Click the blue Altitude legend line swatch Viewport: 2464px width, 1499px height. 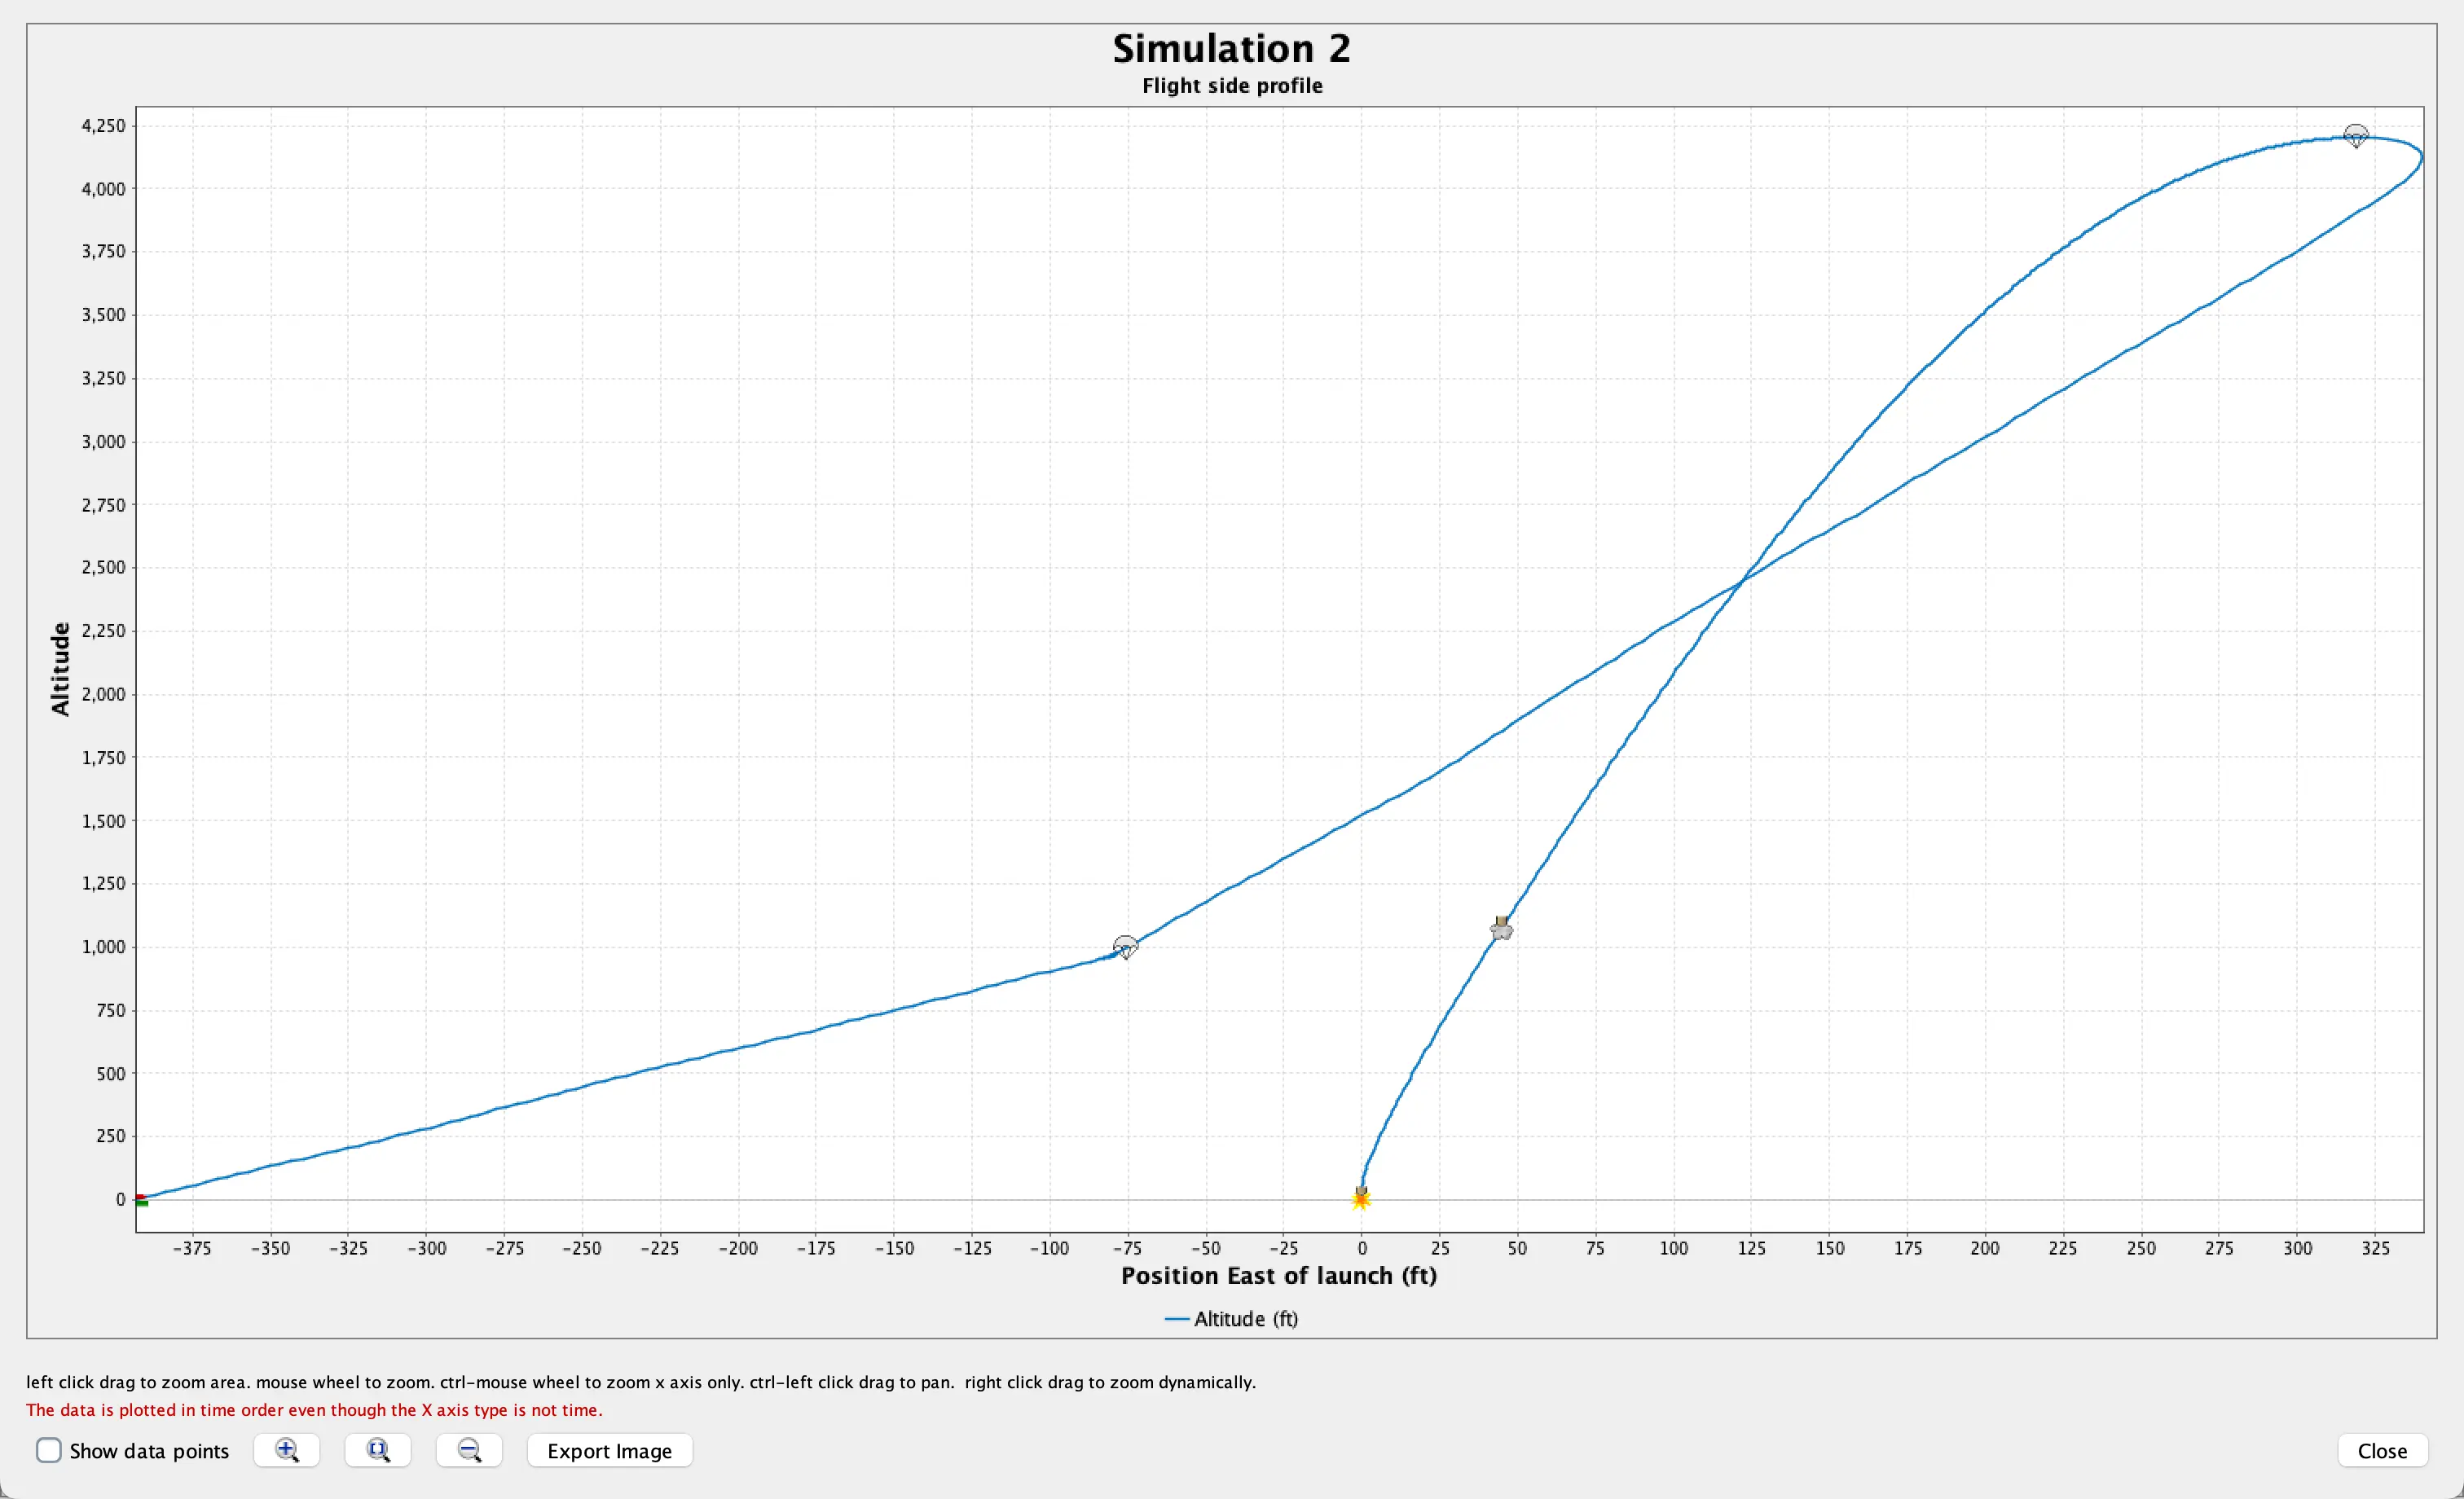click(x=1177, y=1319)
